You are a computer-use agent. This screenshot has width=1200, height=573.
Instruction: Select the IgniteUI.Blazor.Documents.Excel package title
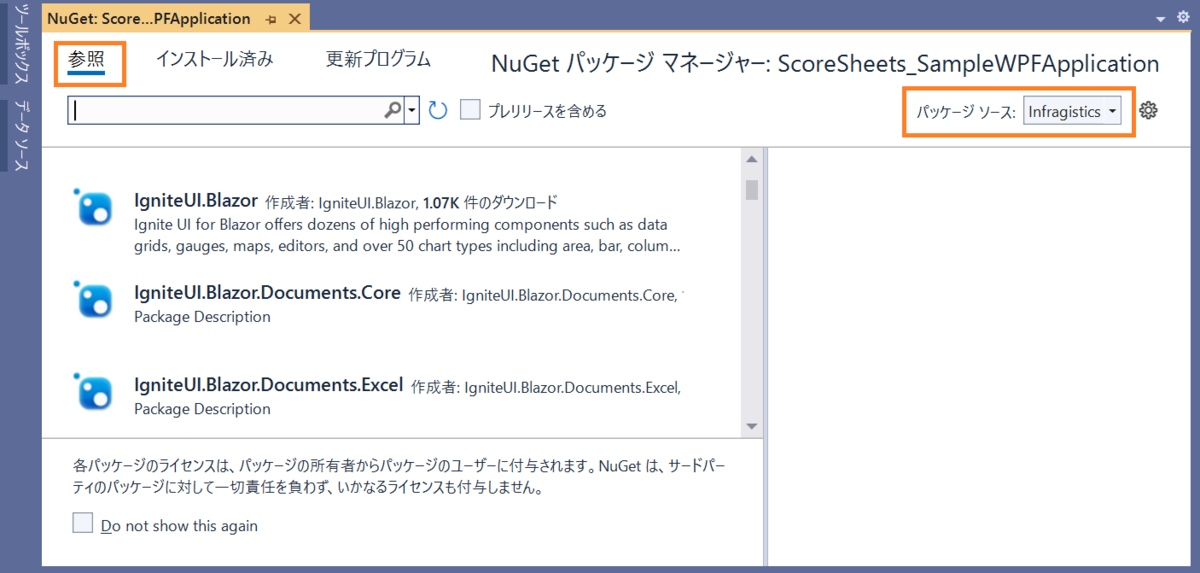(x=268, y=384)
